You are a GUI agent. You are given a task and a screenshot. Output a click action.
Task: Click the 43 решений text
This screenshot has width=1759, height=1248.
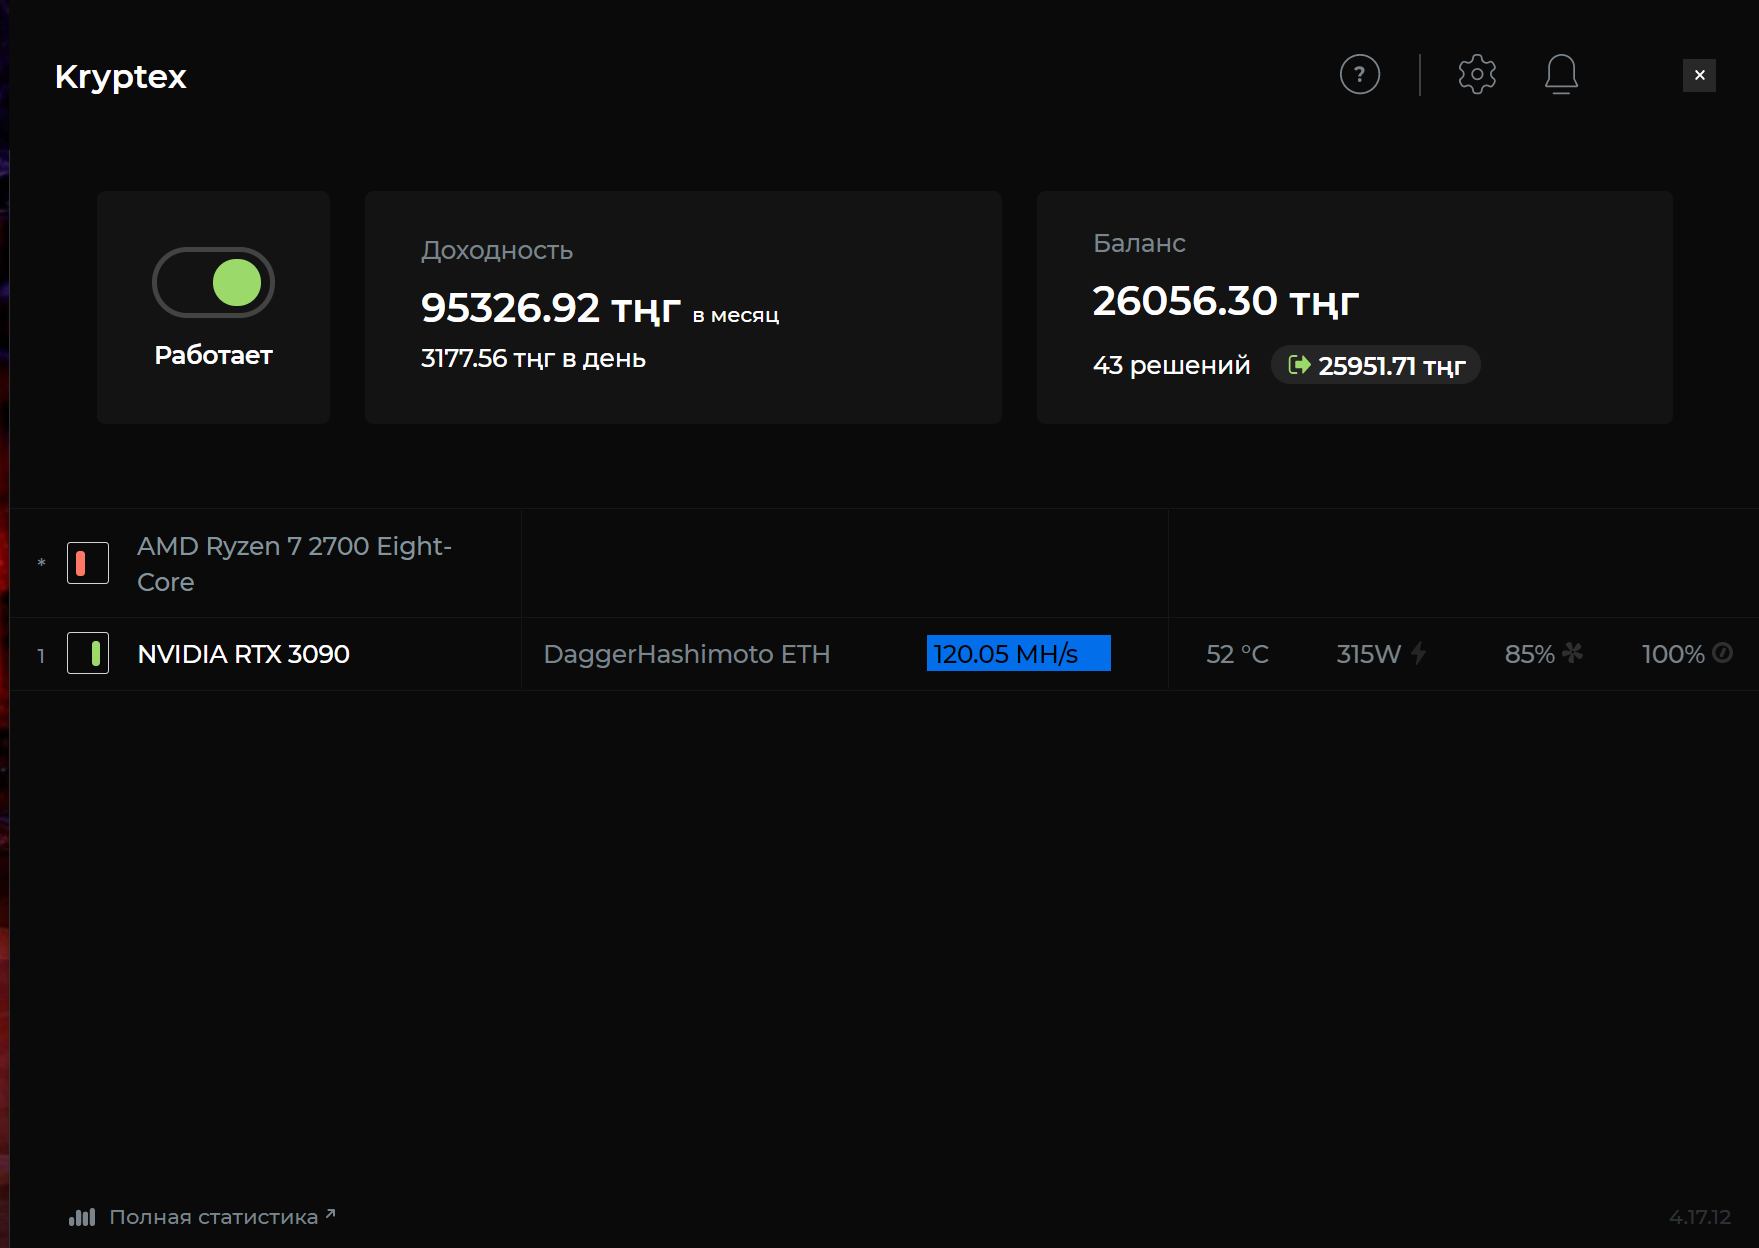coord(1172,365)
